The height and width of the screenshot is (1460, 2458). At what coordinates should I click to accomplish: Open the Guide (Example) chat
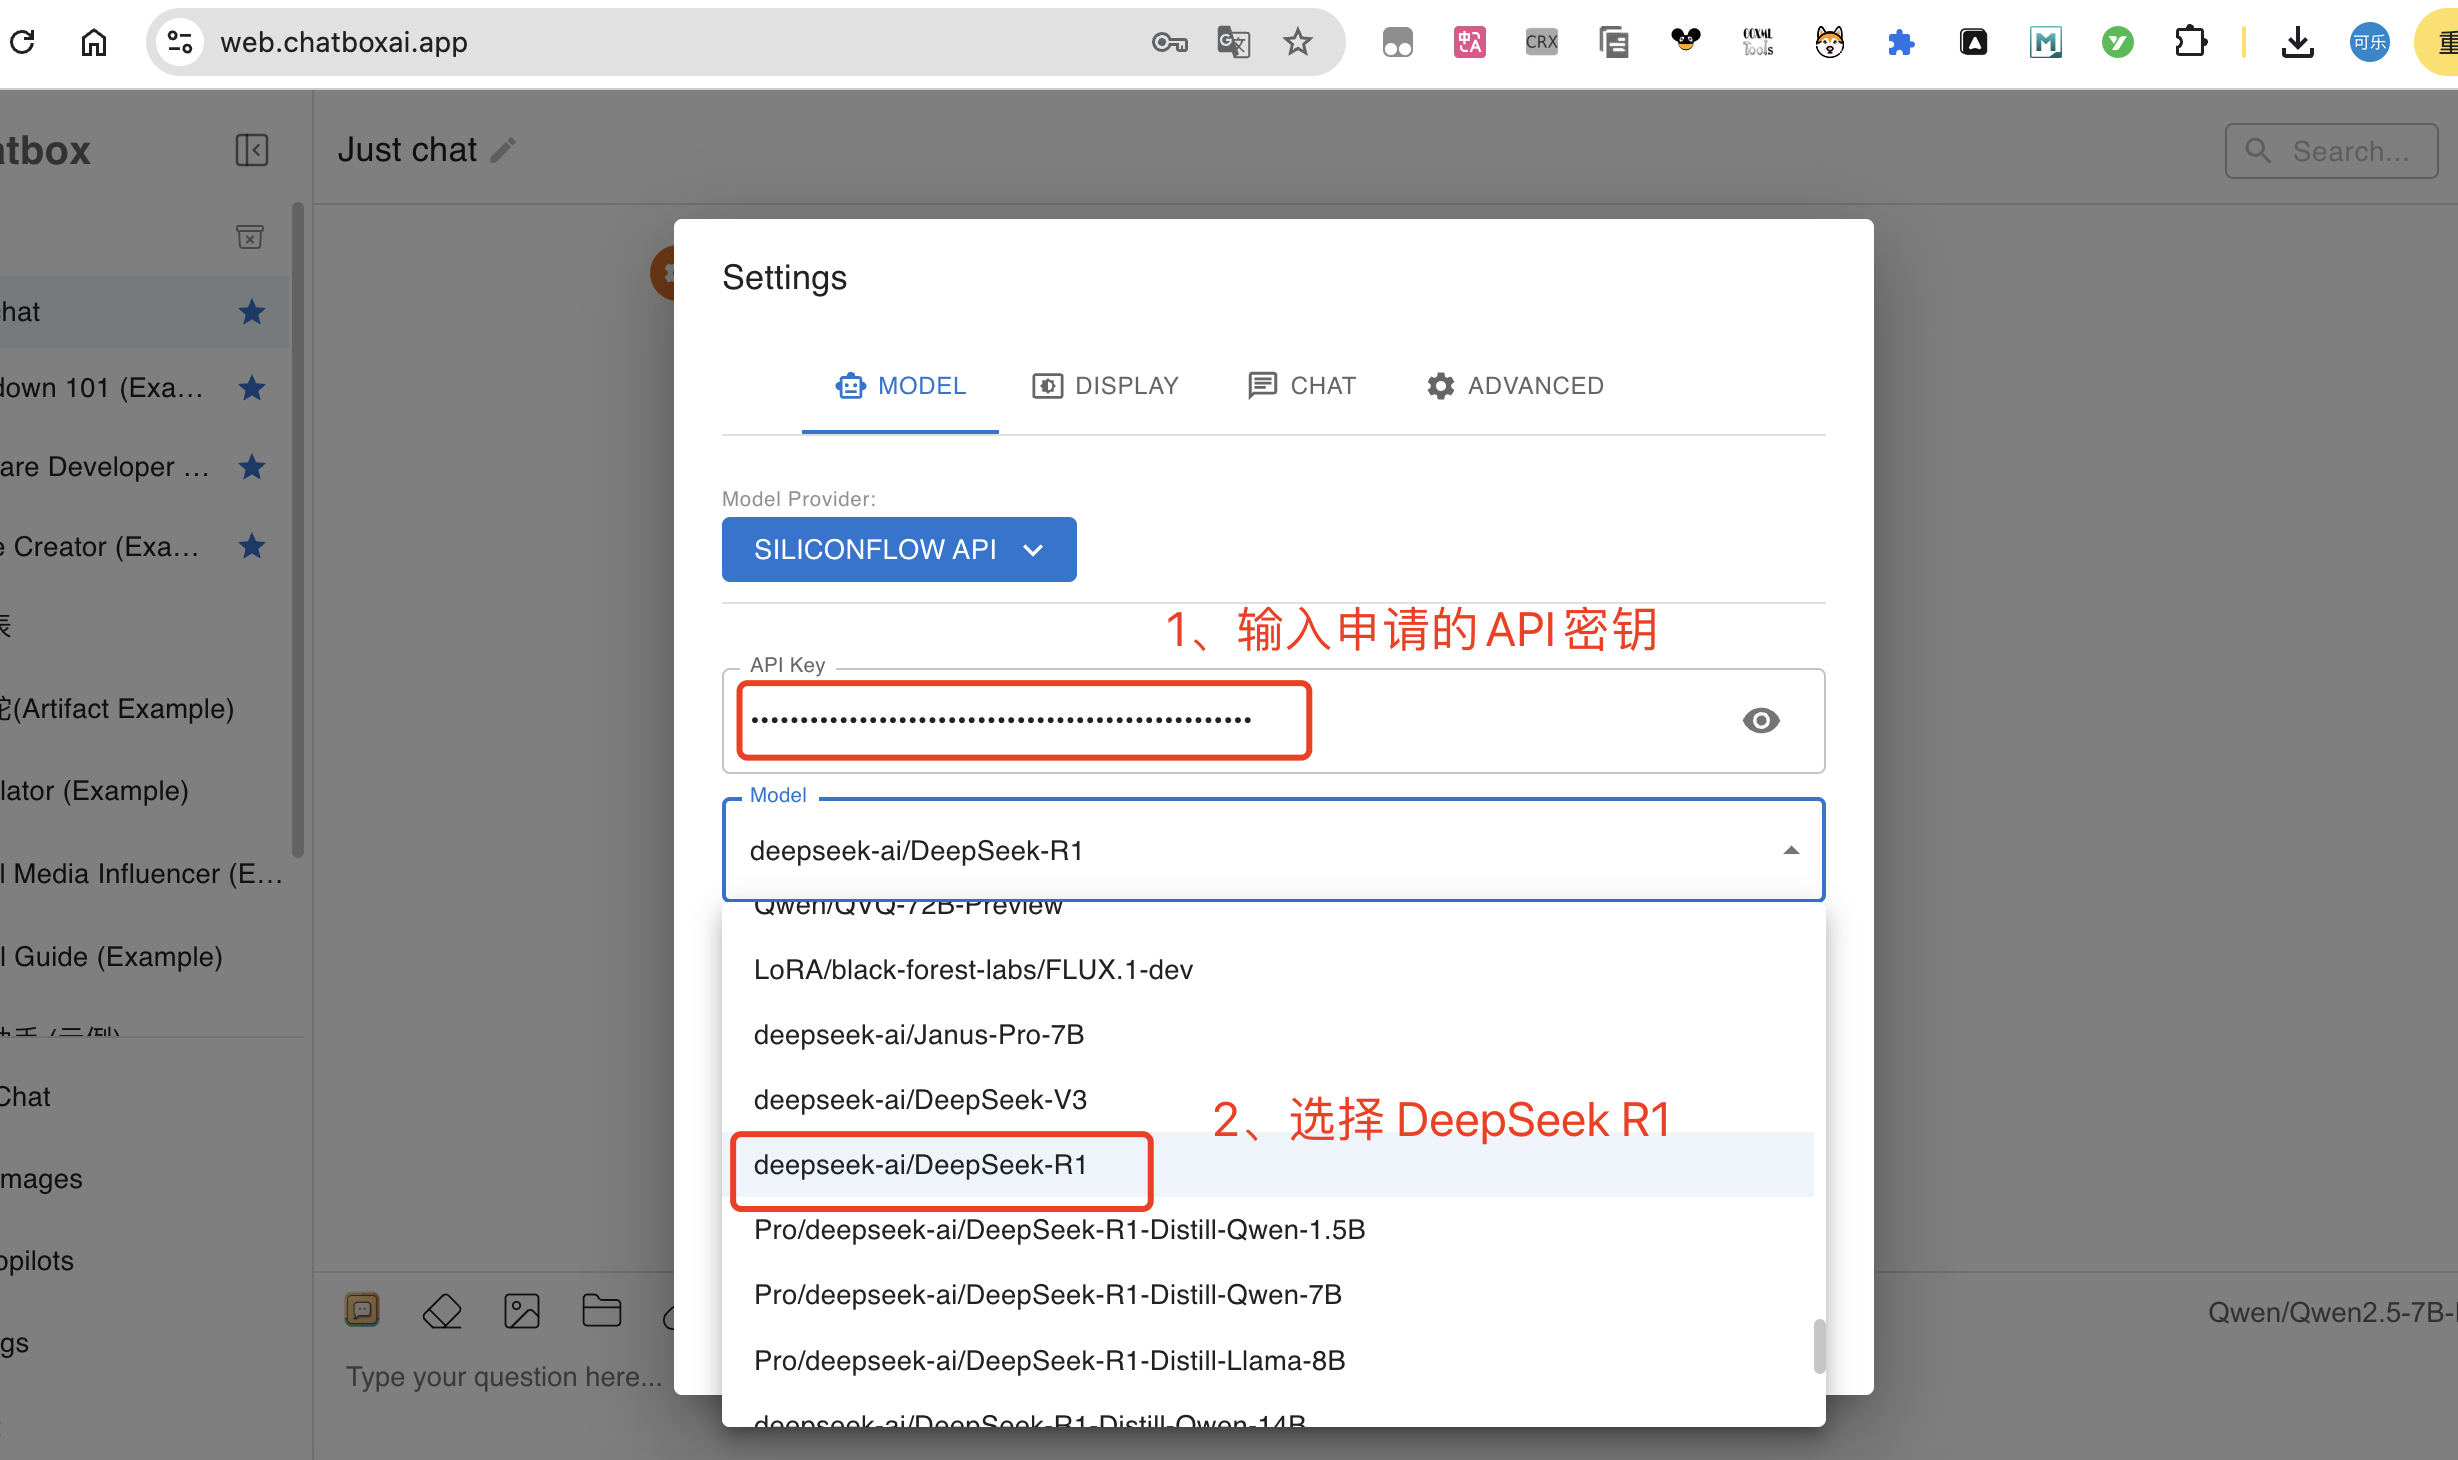click(x=145, y=956)
